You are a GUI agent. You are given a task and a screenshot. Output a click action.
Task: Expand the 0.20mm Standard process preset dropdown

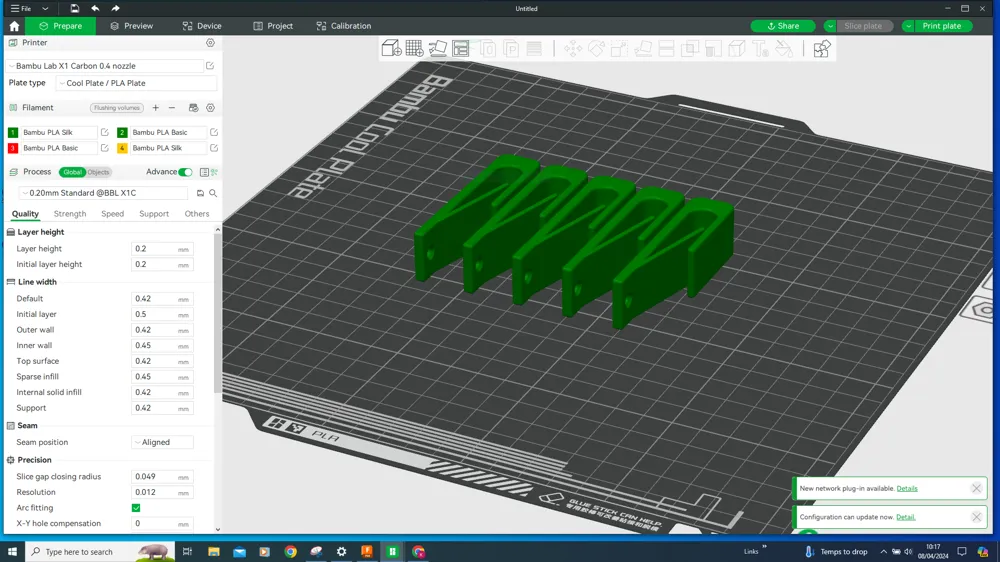(x=104, y=193)
